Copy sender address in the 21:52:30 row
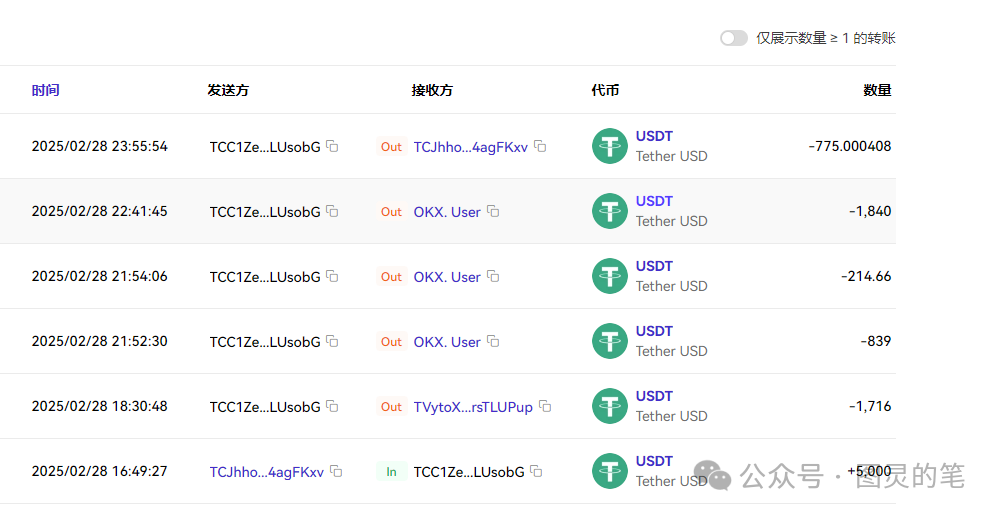Image resolution: width=997 pixels, height=516 pixels. [332, 341]
